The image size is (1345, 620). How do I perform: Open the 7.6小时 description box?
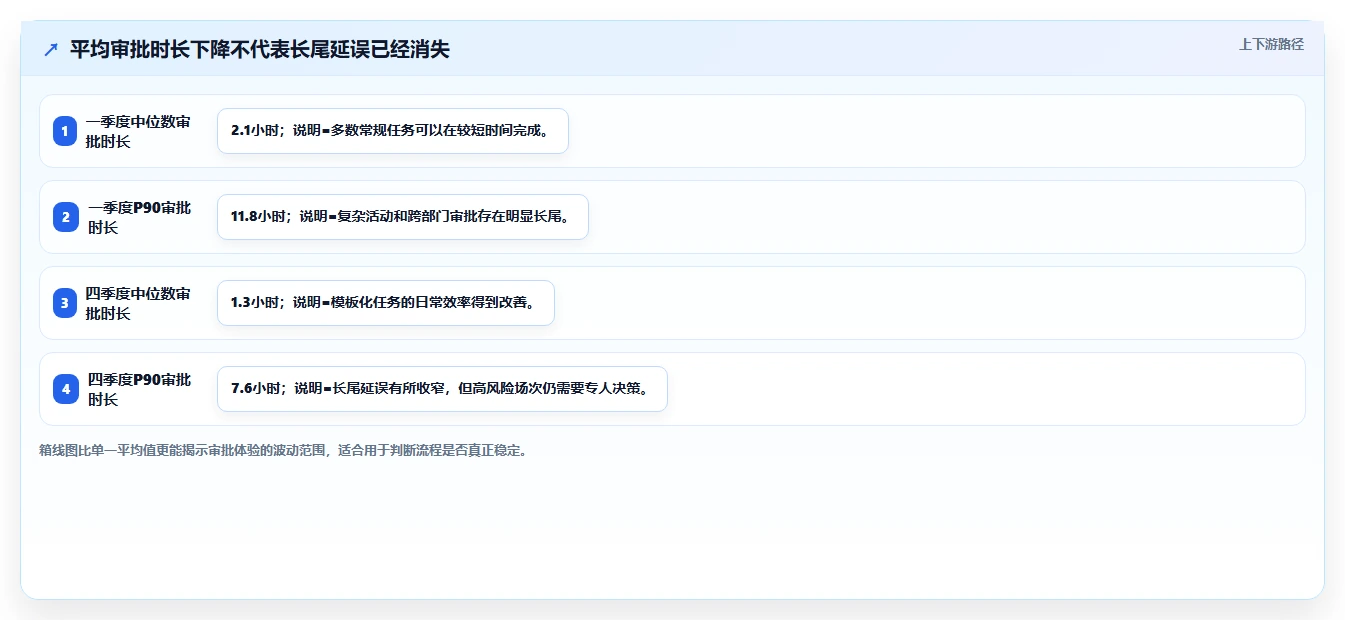442,389
